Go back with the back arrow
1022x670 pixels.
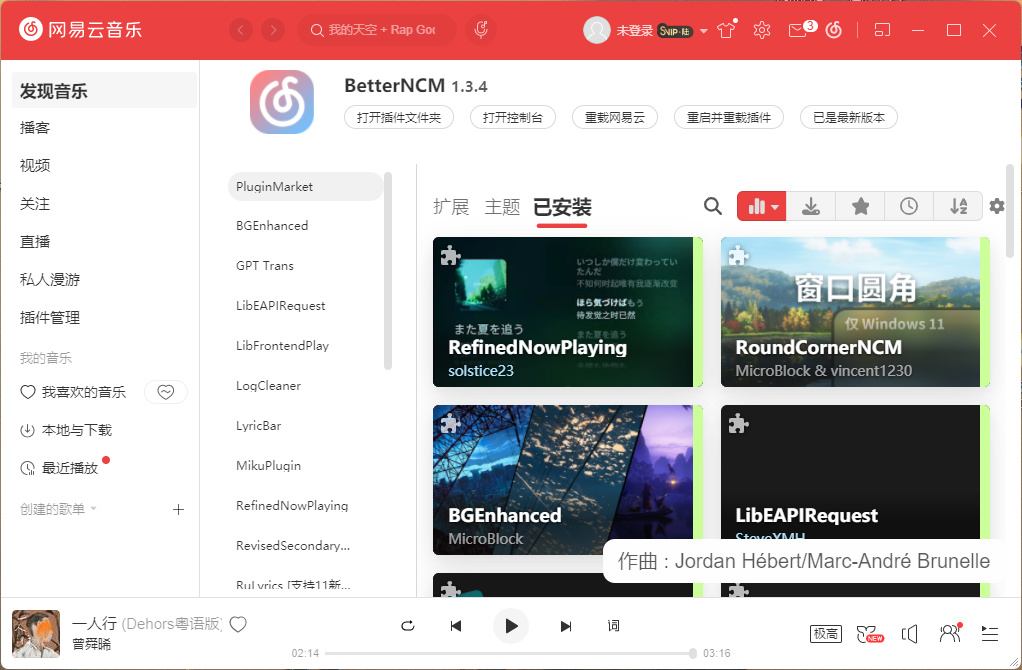click(241, 30)
